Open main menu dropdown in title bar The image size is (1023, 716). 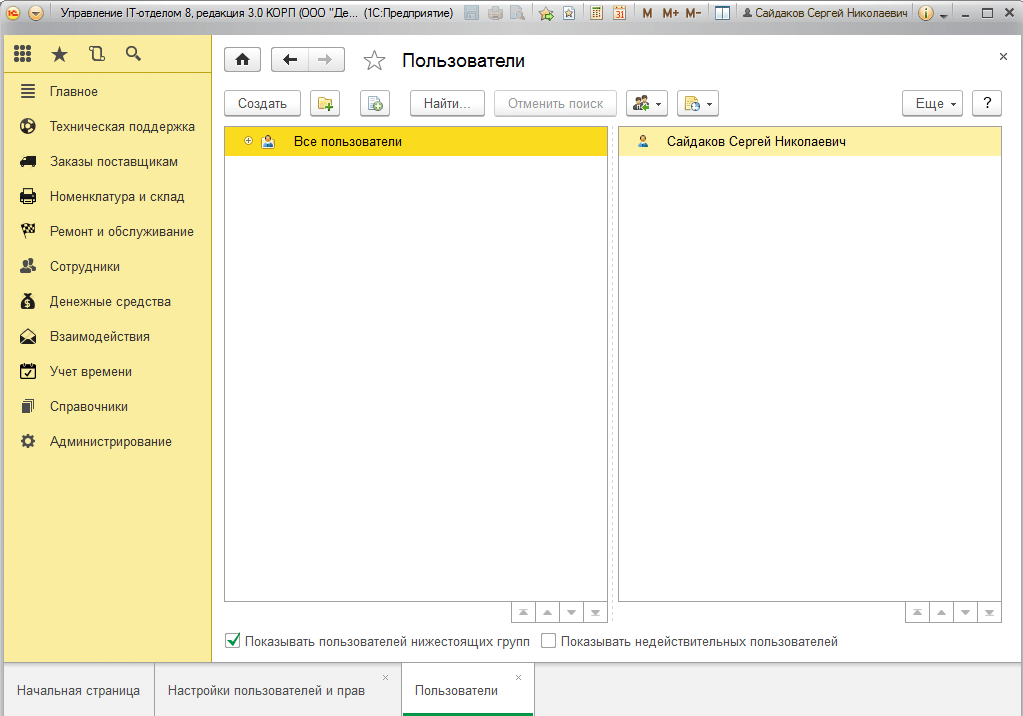37,12
